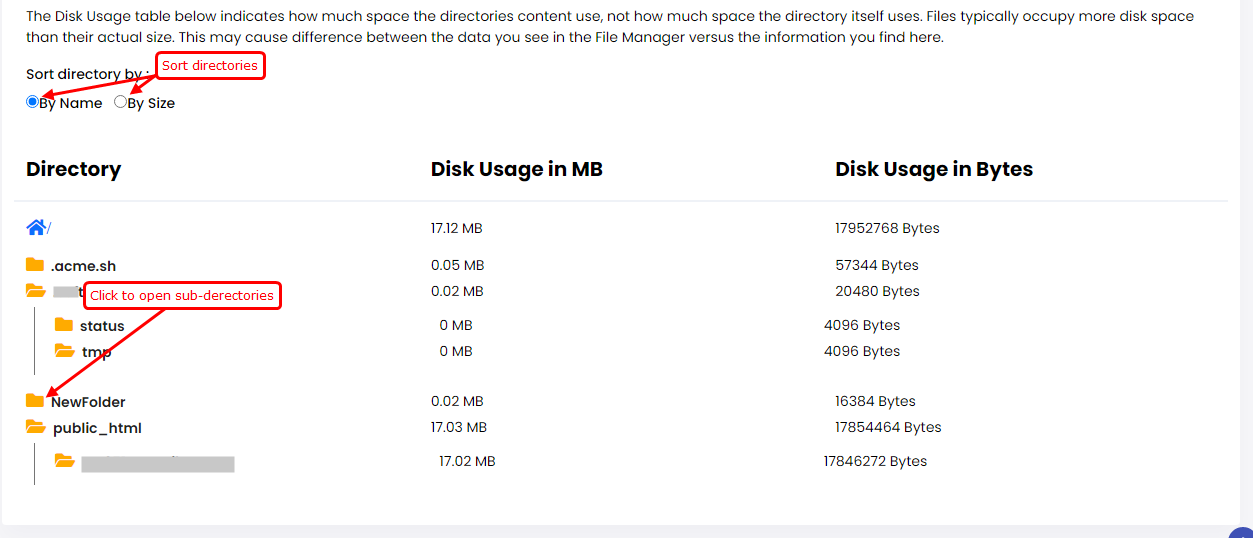Collapse the public_html directory name
Screen dimensions: 1253x538
(97, 428)
